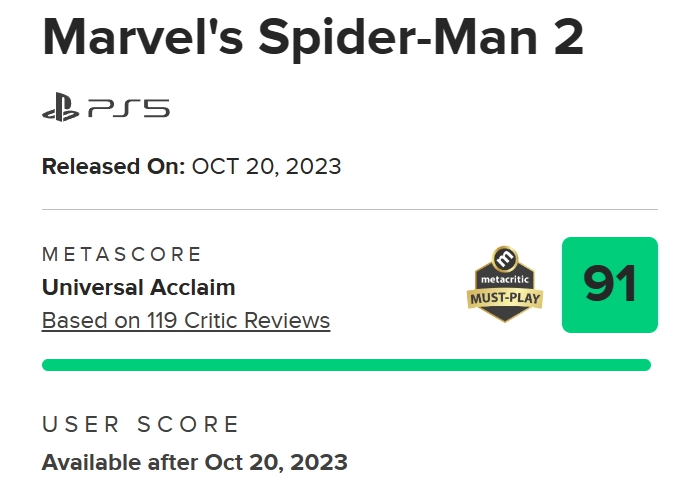Select the USER SCORE section heading
The image size is (688, 490).
coord(140,424)
